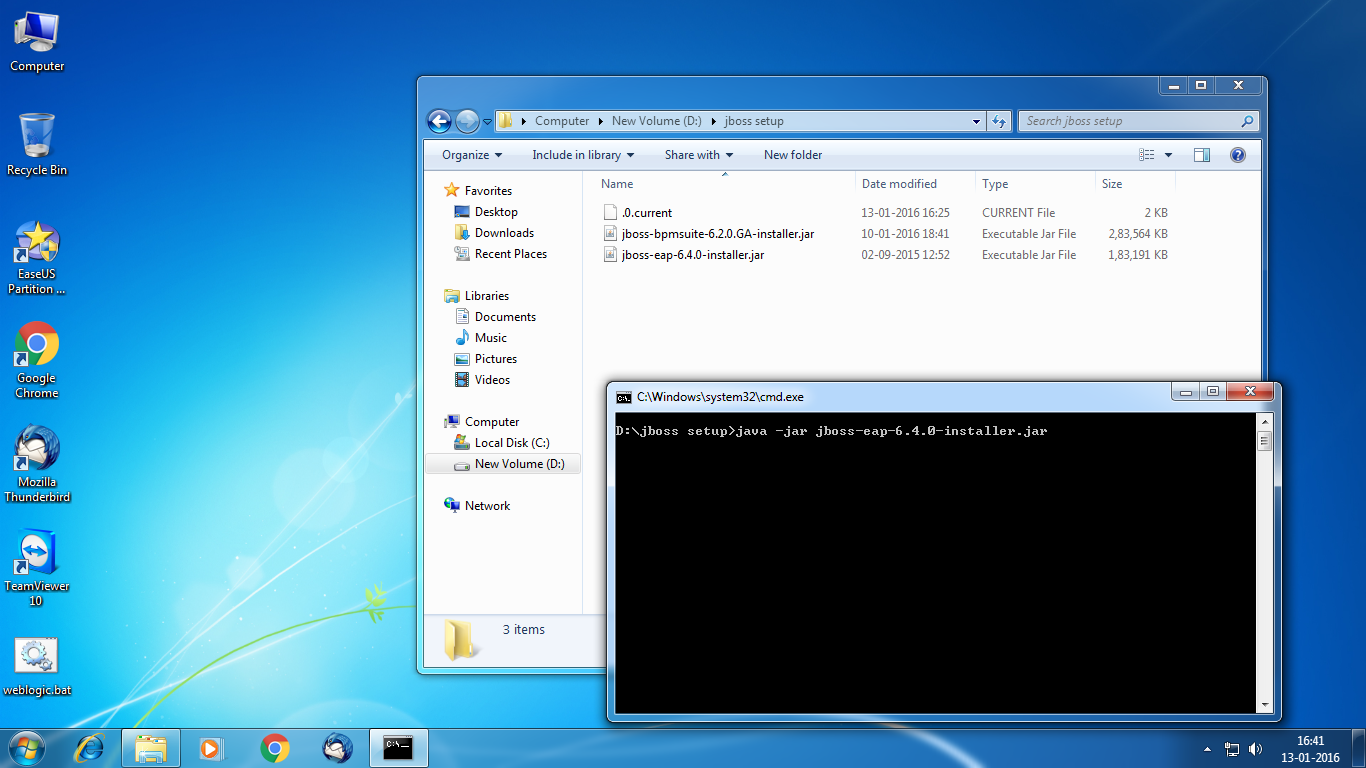The height and width of the screenshot is (768, 1366).
Task: Open view options dropdown arrow
Action: coord(1168,155)
